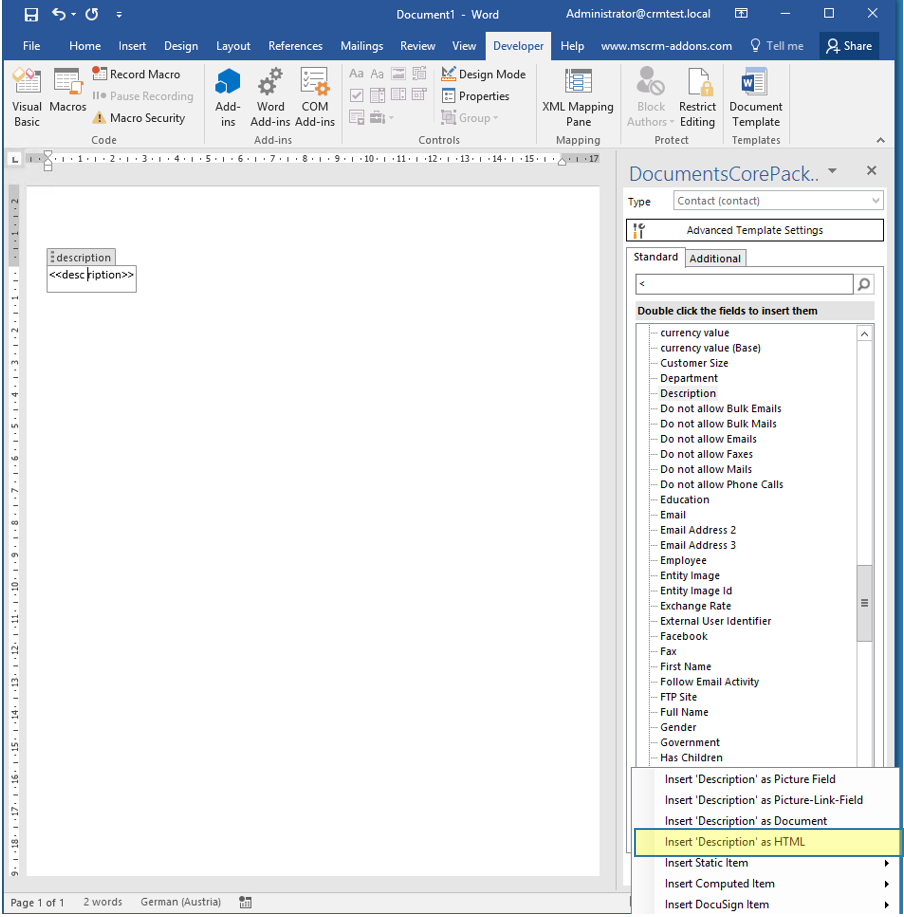Open the Add-ins store

pos(227,97)
